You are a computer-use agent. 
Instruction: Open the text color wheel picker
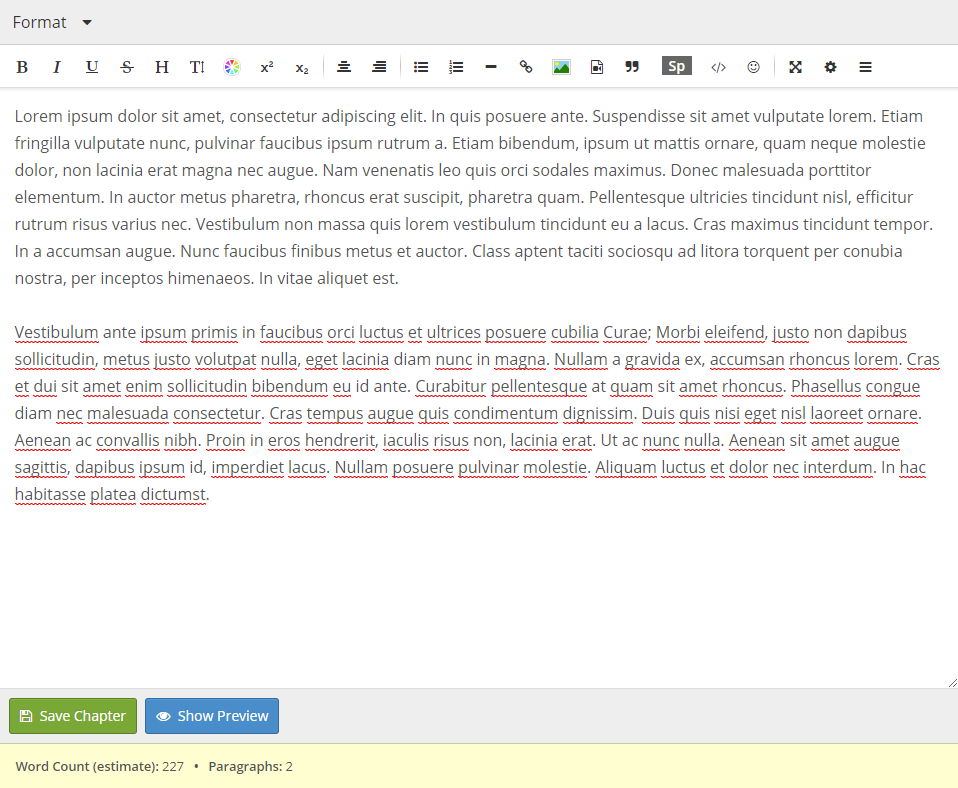(232, 66)
